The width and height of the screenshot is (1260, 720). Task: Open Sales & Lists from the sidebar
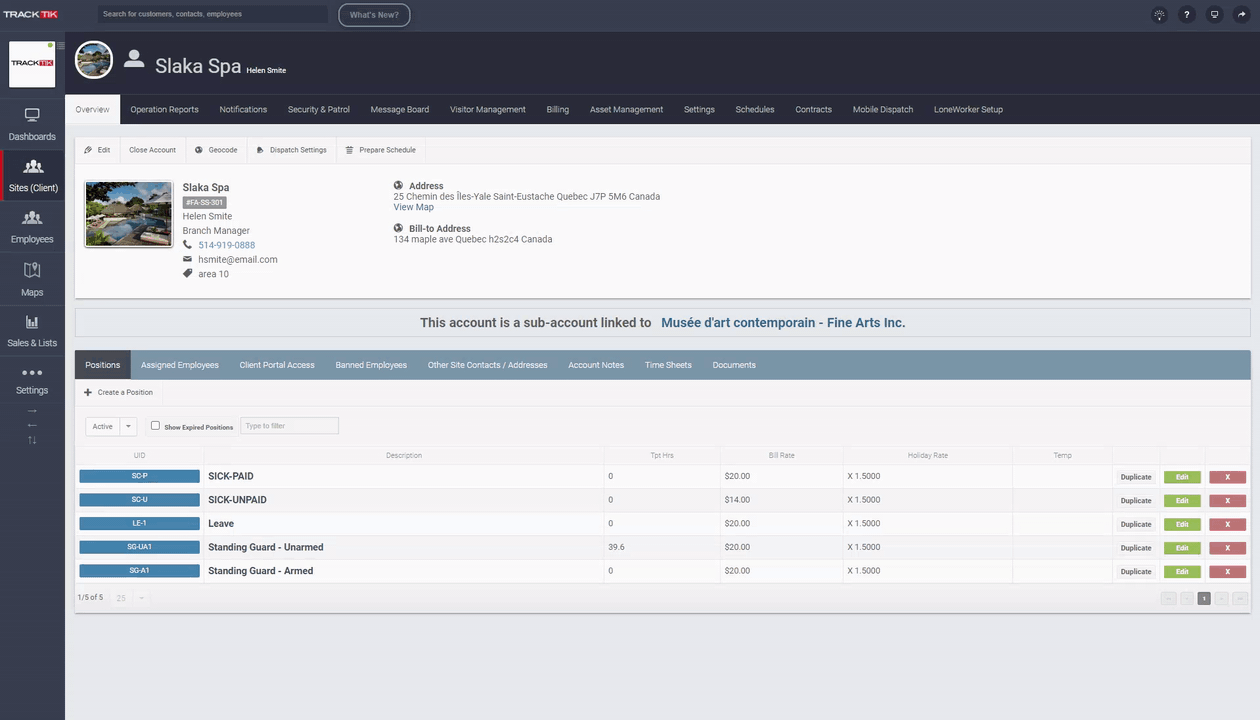point(32,329)
